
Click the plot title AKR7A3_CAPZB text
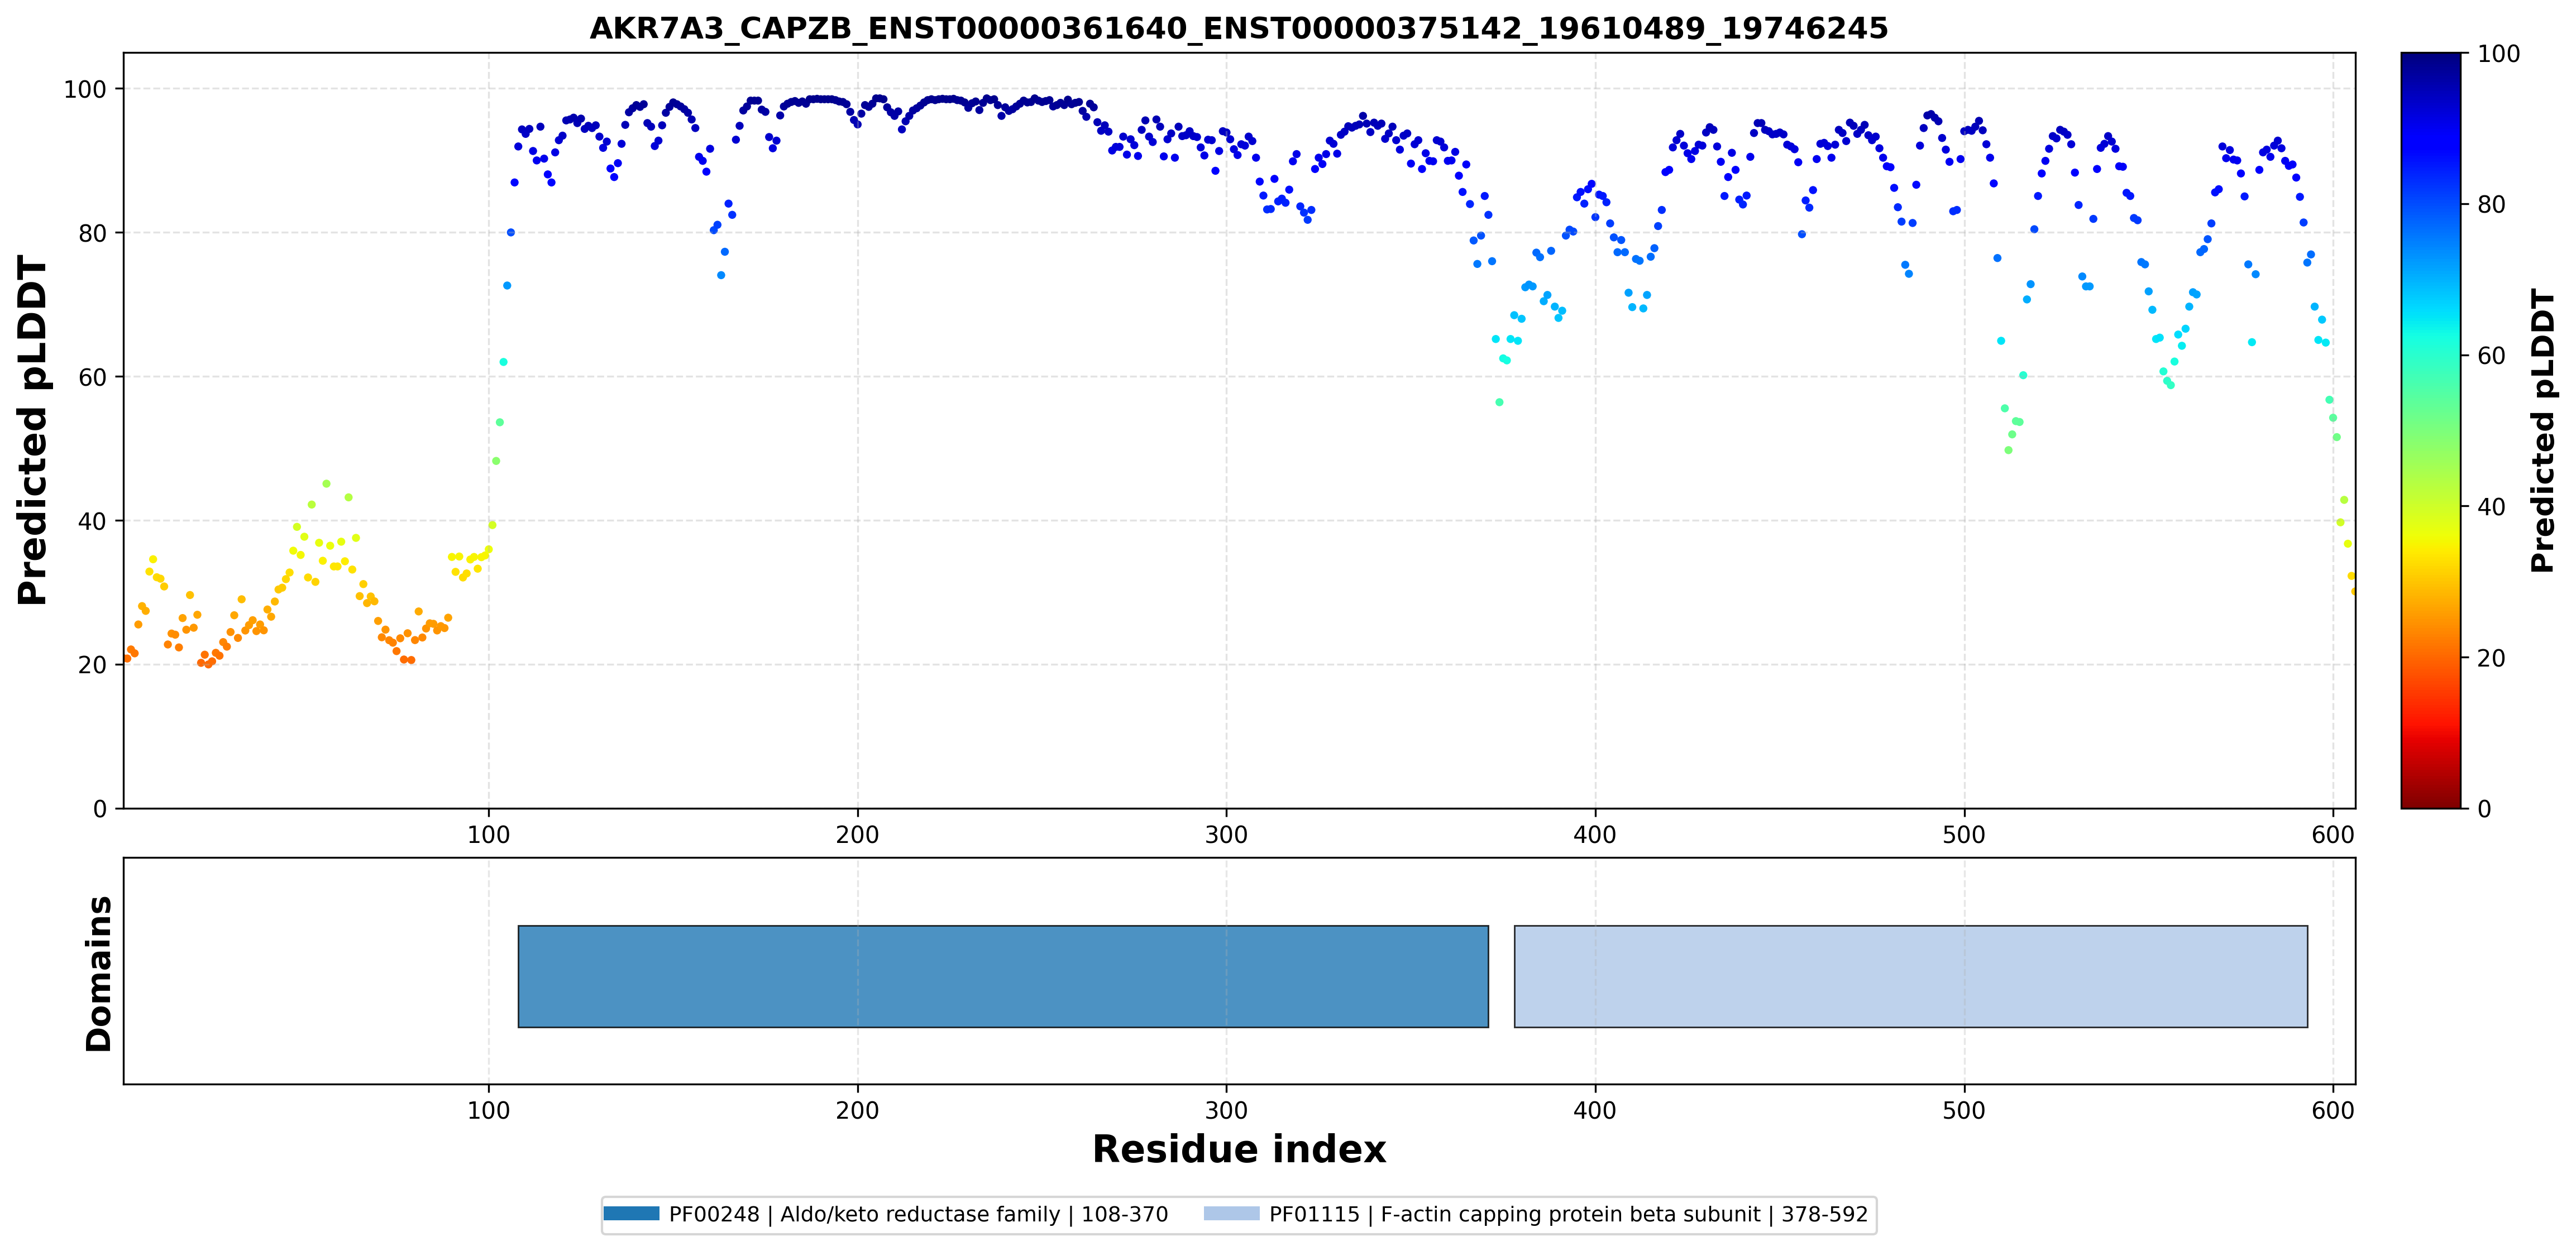[1238, 28]
